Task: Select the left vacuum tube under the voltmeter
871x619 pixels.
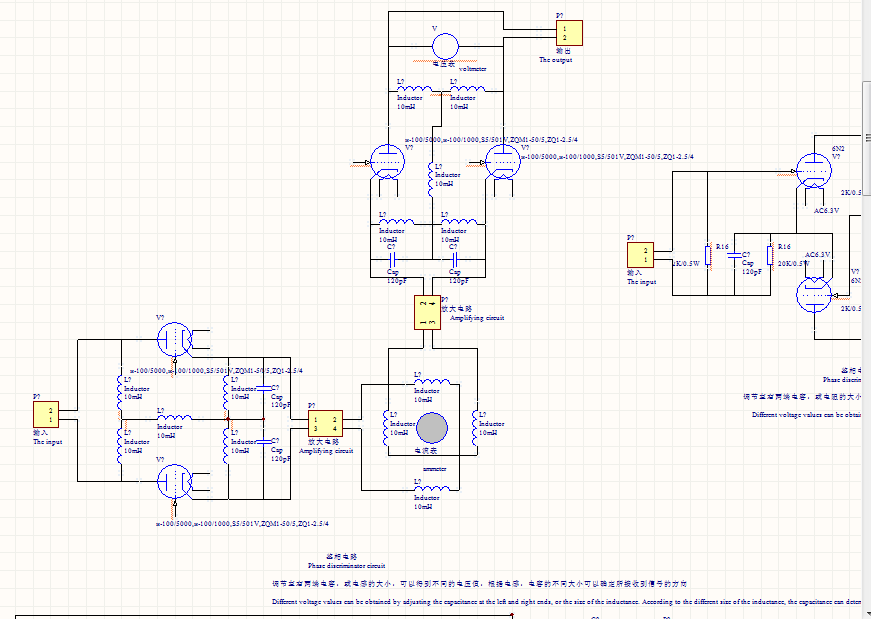Action: tap(387, 163)
